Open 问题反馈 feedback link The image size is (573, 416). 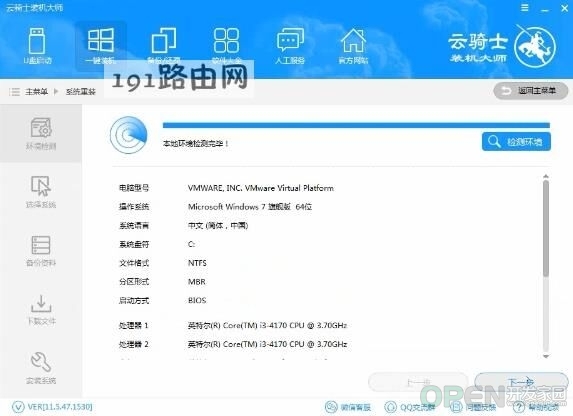[x=473, y=406]
